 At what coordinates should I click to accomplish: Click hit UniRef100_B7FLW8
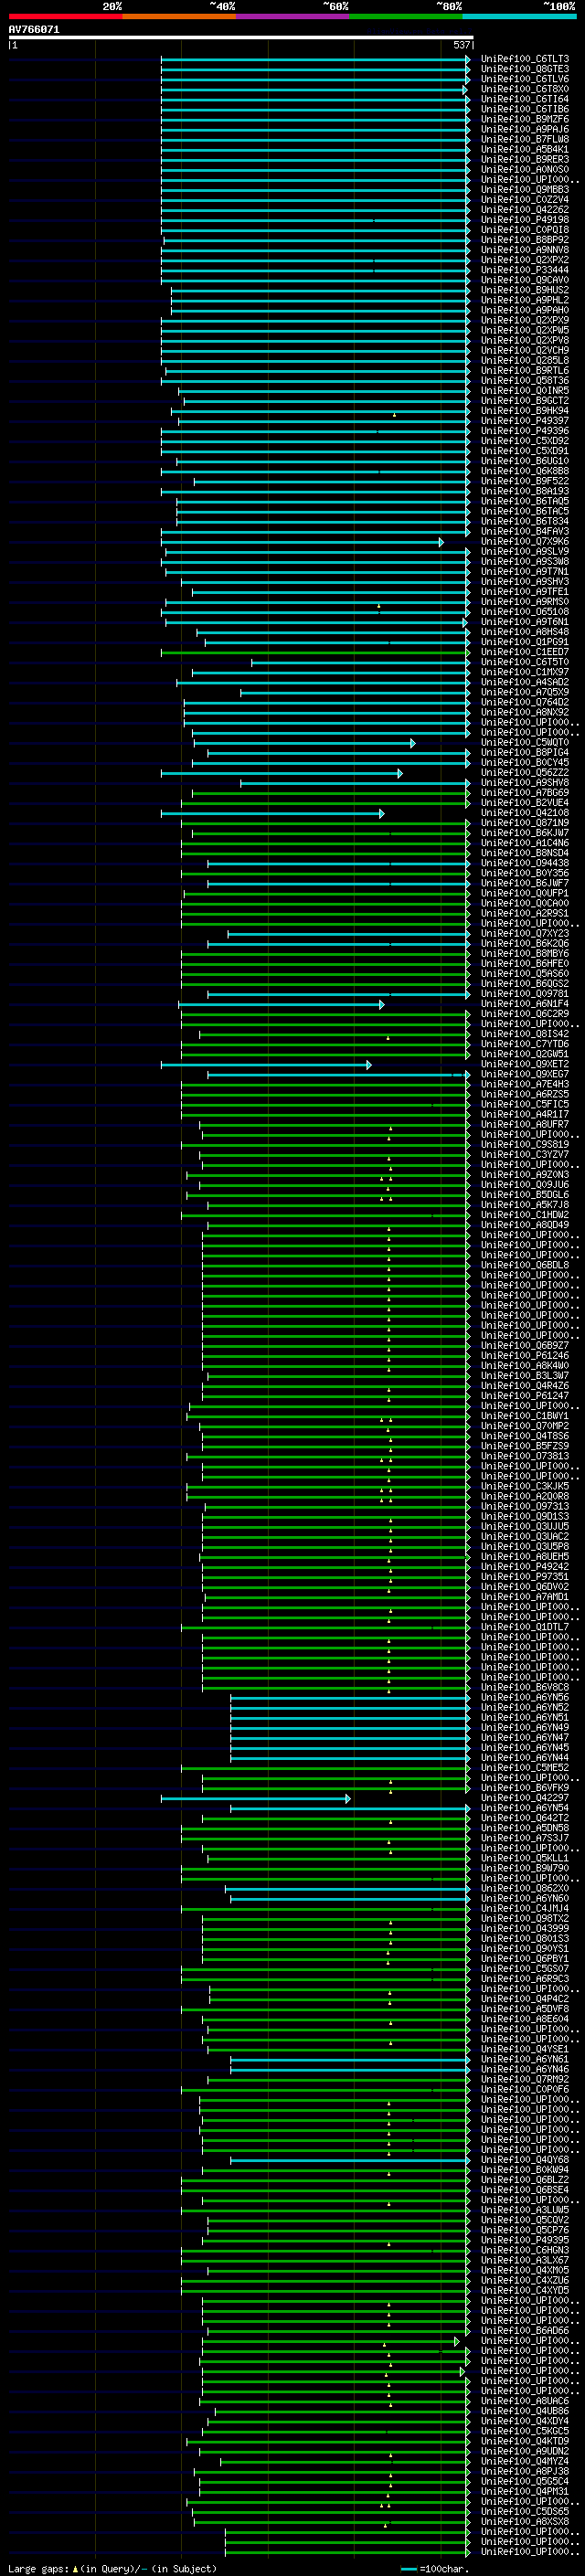click(525, 139)
